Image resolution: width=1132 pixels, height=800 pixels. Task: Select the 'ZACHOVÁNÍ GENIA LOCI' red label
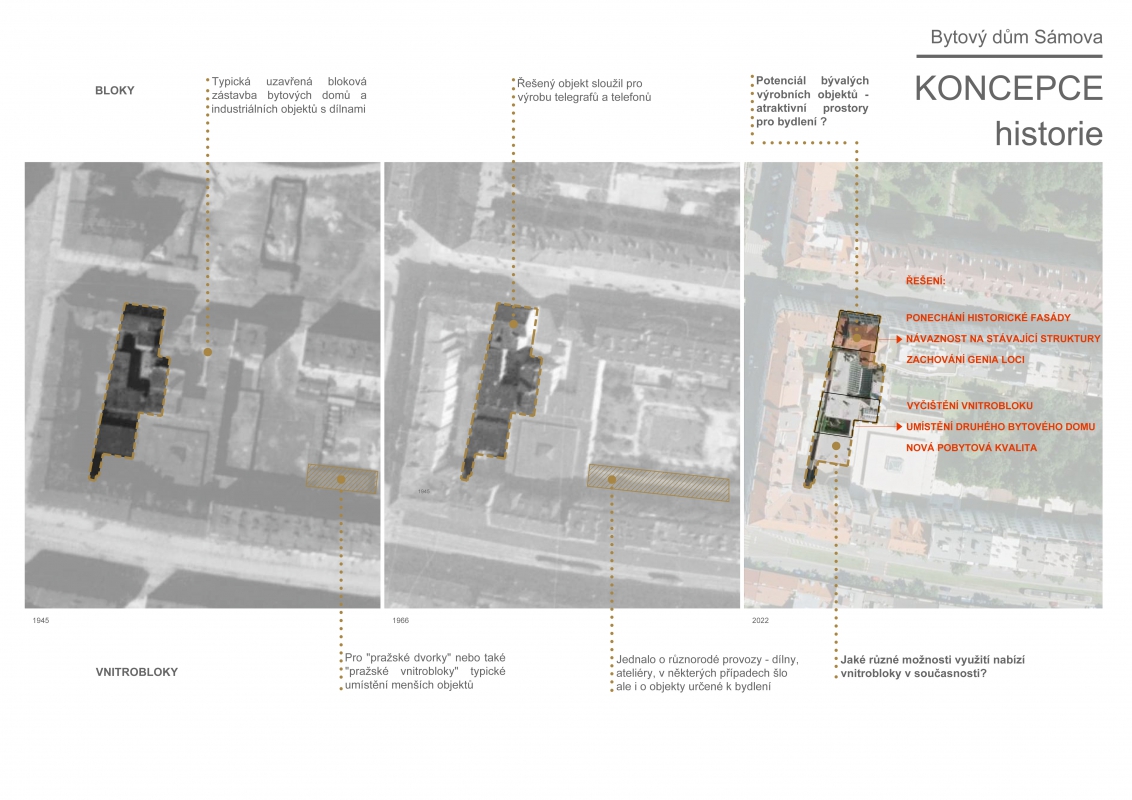[965, 359]
